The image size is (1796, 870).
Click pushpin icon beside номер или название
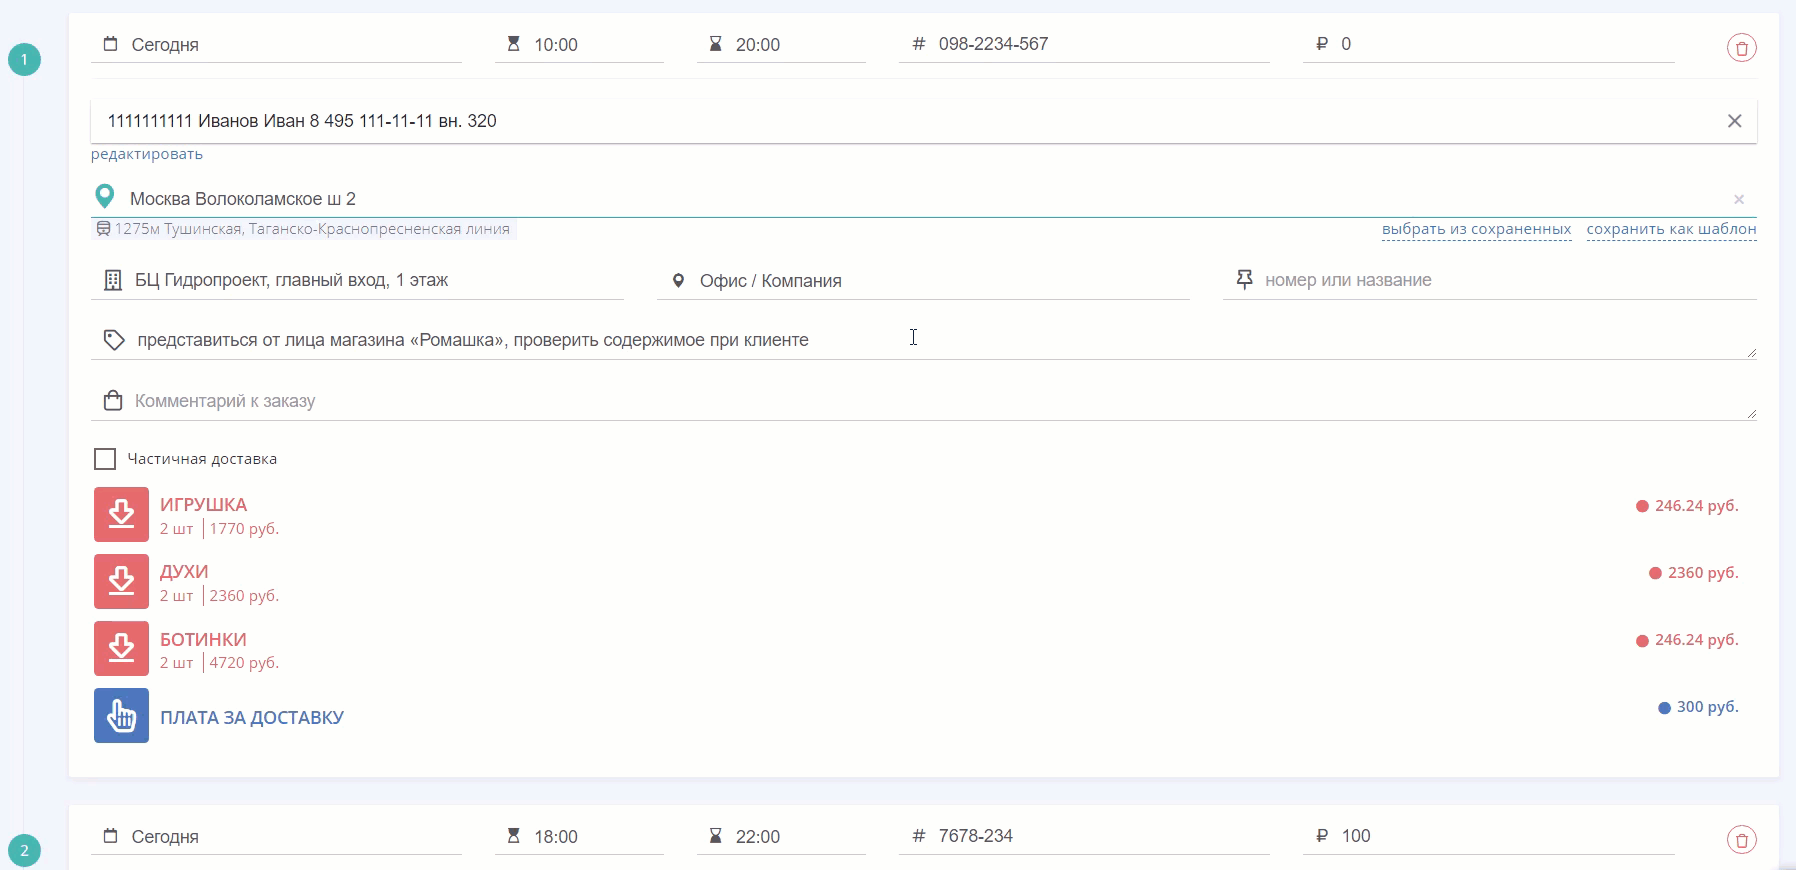pos(1244,280)
